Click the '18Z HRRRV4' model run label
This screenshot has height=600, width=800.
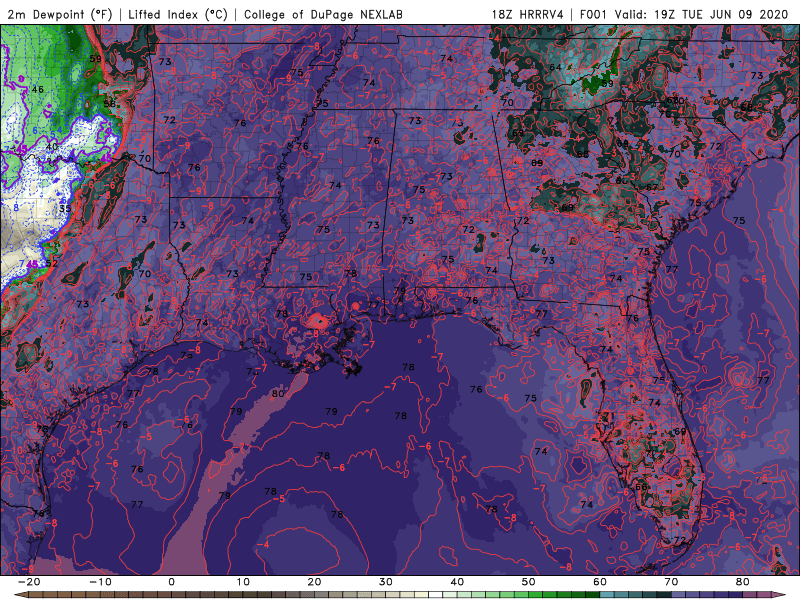[527, 14]
